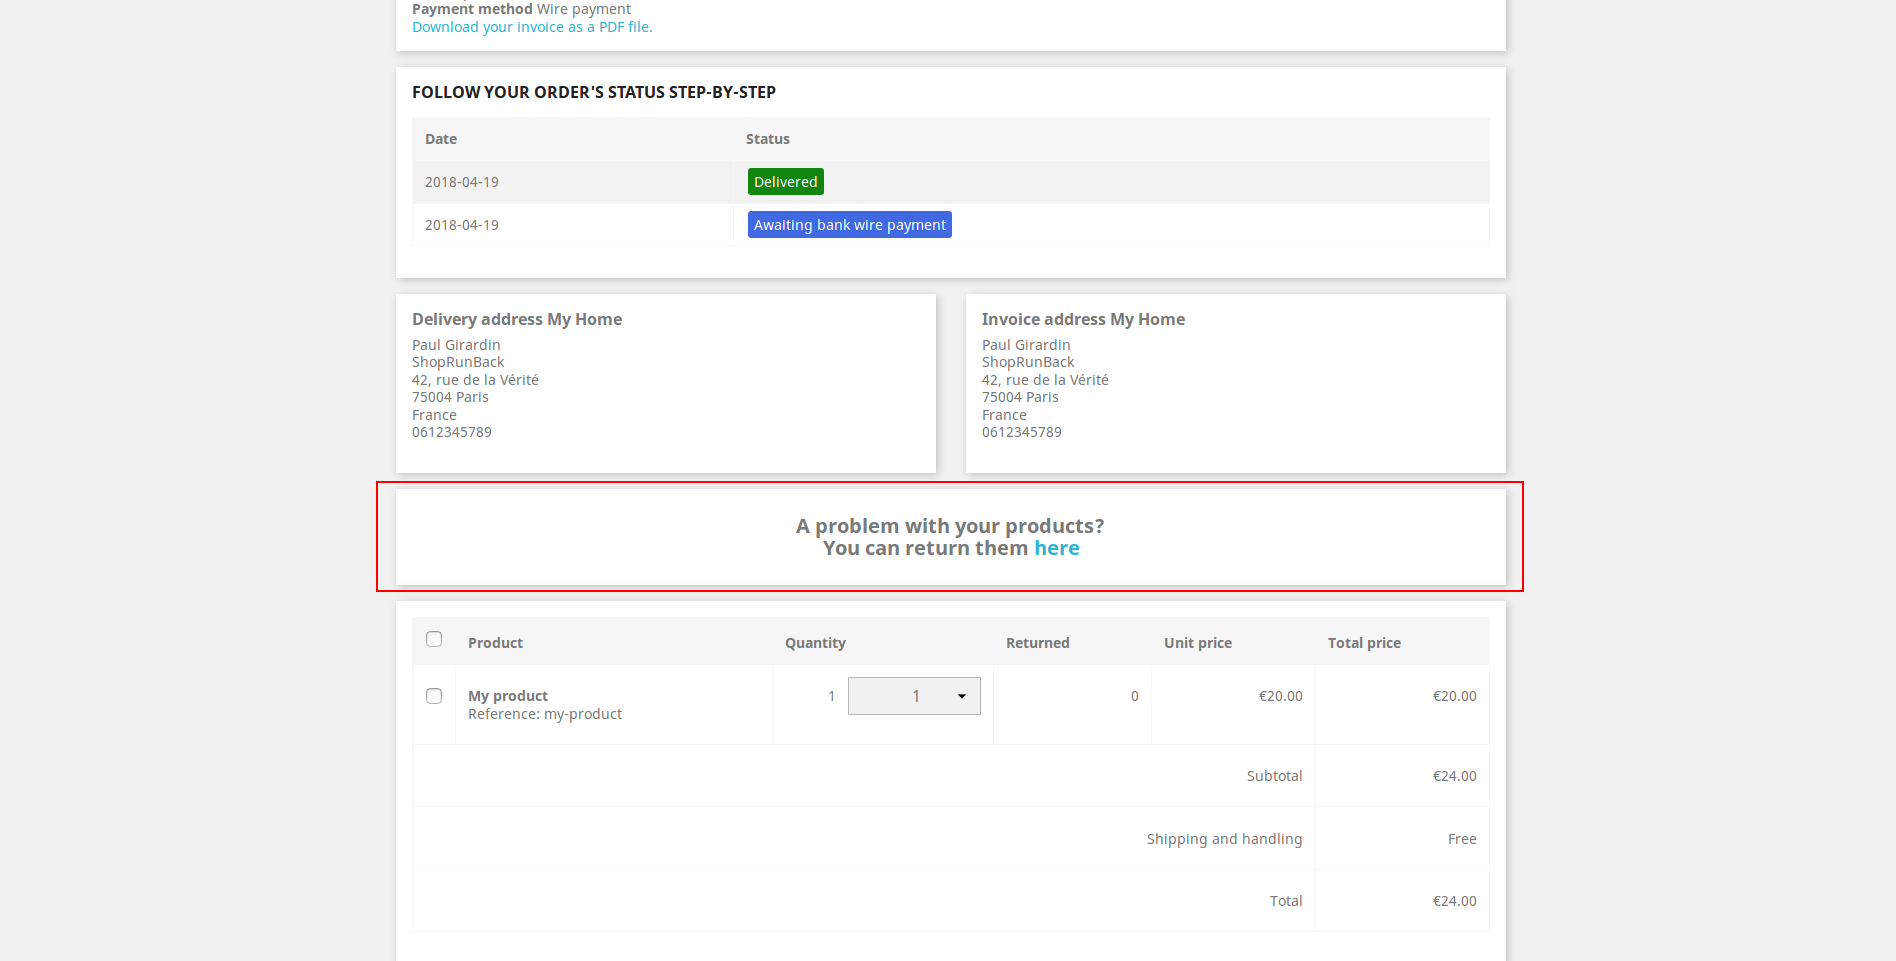This screenshot has width=1896, height=961.
Task: Click the Payment method Wire payment text
Action: point(521,9)
